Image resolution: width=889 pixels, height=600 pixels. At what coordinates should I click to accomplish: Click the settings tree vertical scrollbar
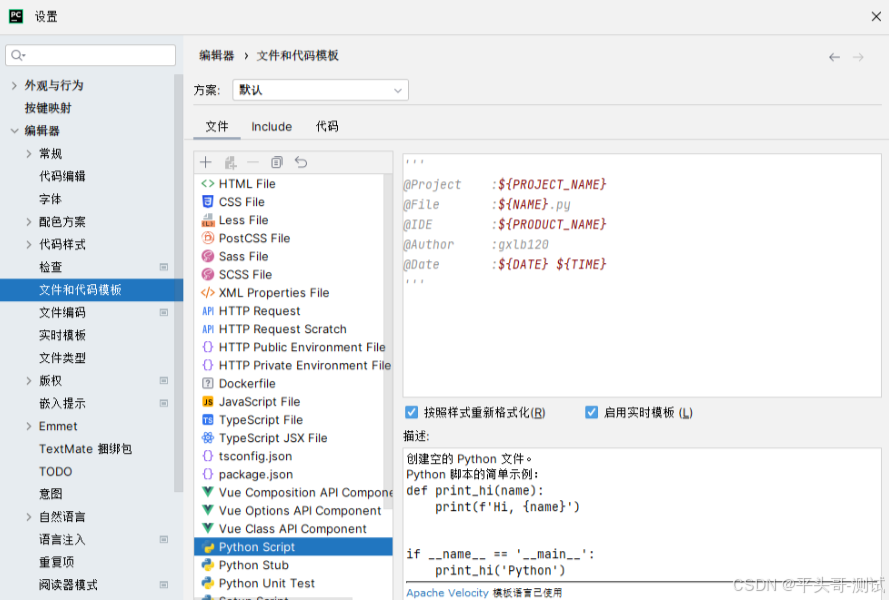pos(179,284)
